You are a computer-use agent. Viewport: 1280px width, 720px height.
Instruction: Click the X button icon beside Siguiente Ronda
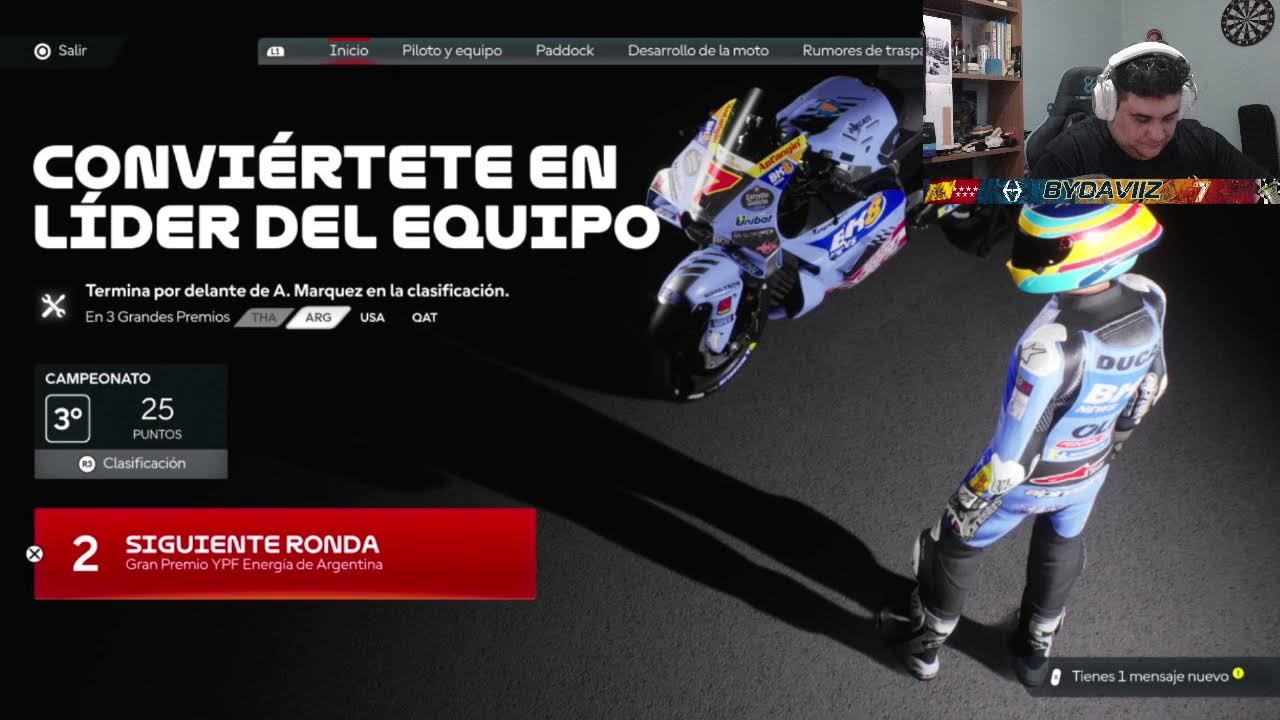coord(34,553)
